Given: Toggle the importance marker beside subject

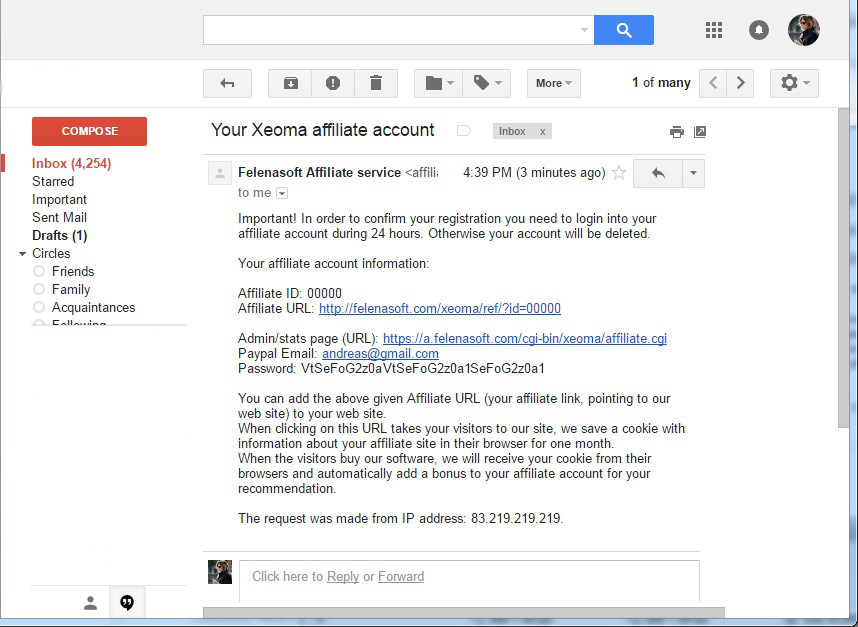Looking at the screenshot, I should 463,131.
